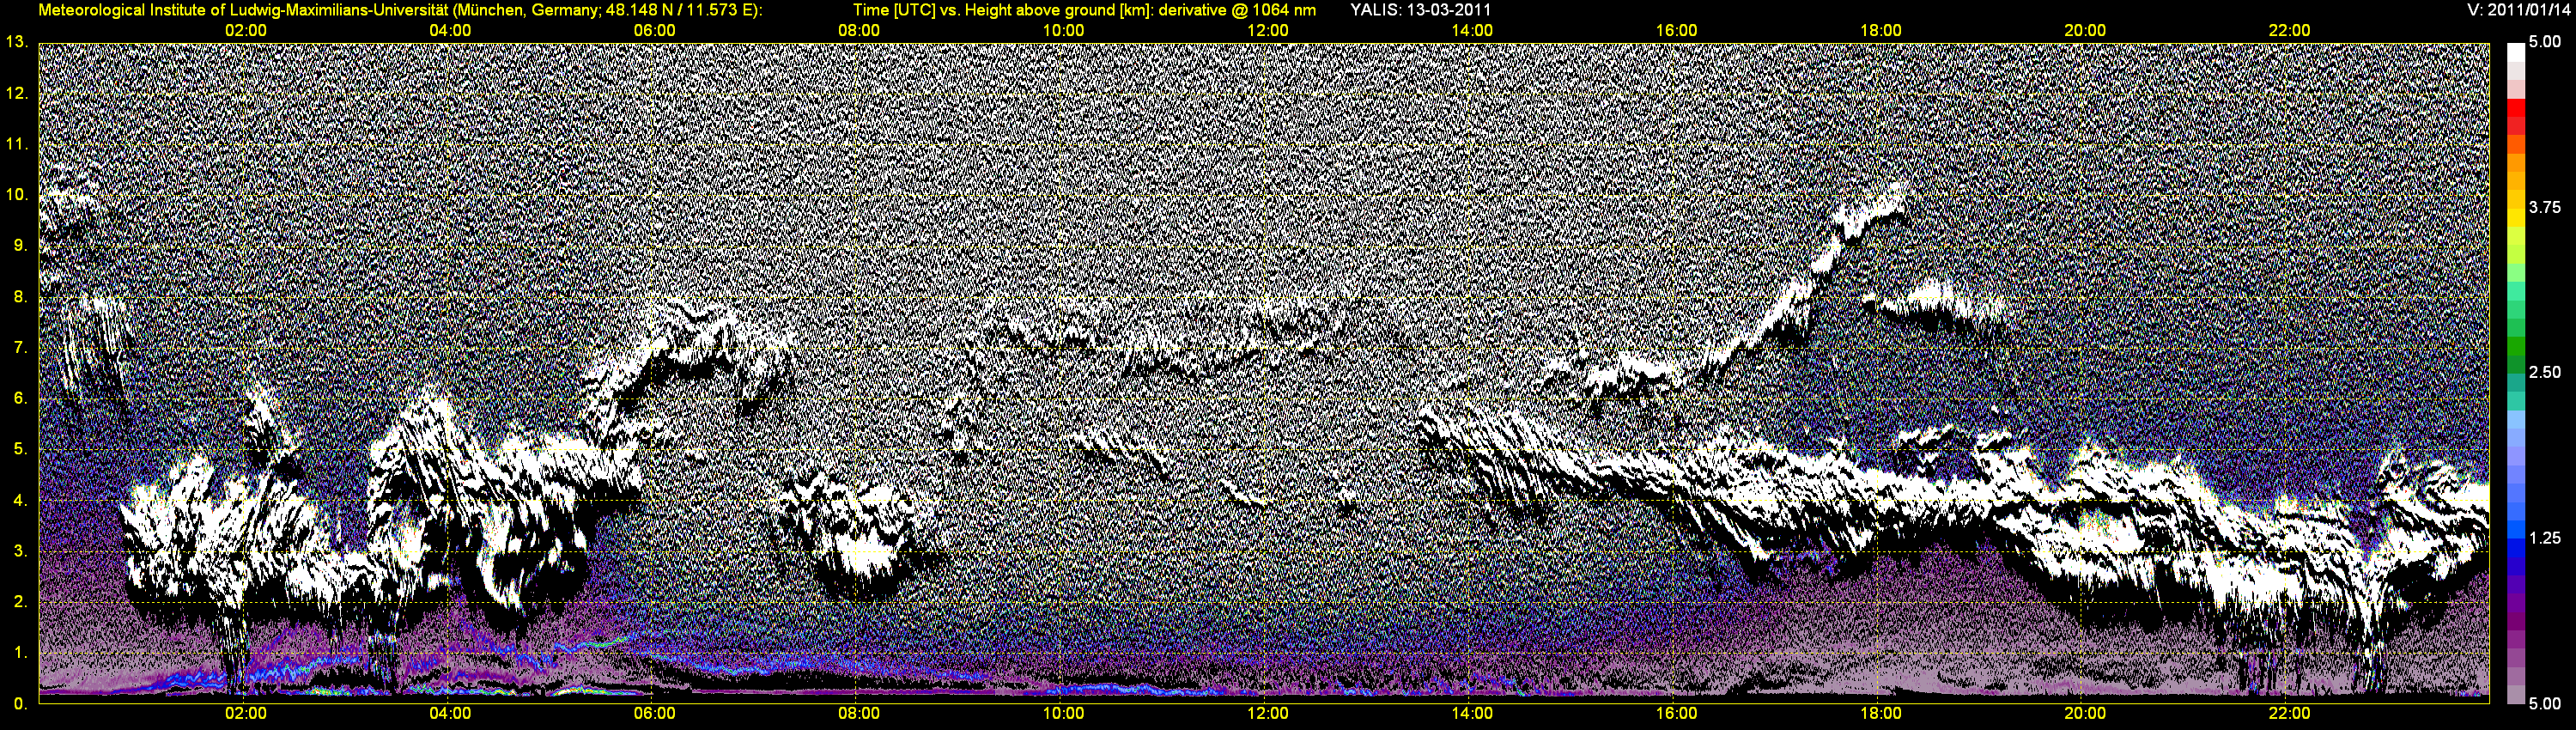This screenshot has width=2576, height=730.
Task: Click the '12.' height axis label
Action: [x=17, y=93]
